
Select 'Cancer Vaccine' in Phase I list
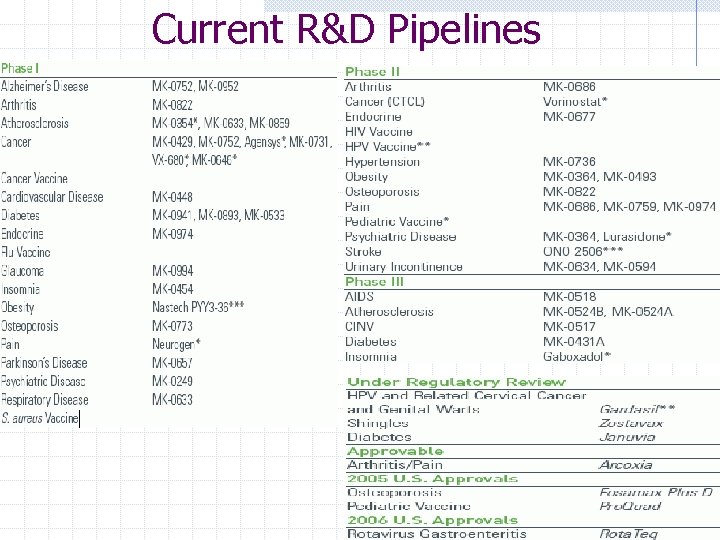point(34,179)
